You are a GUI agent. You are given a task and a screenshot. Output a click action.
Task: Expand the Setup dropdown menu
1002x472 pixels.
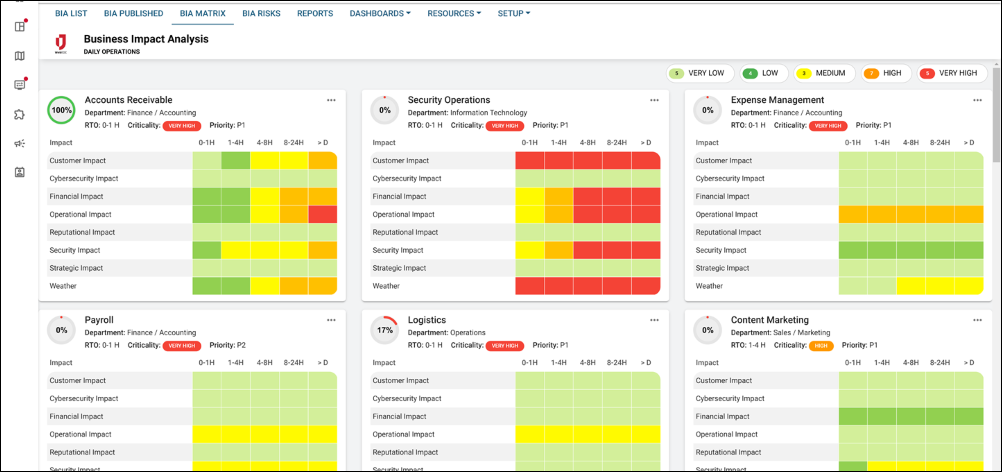pyautogui.click(x=513, y=14)
